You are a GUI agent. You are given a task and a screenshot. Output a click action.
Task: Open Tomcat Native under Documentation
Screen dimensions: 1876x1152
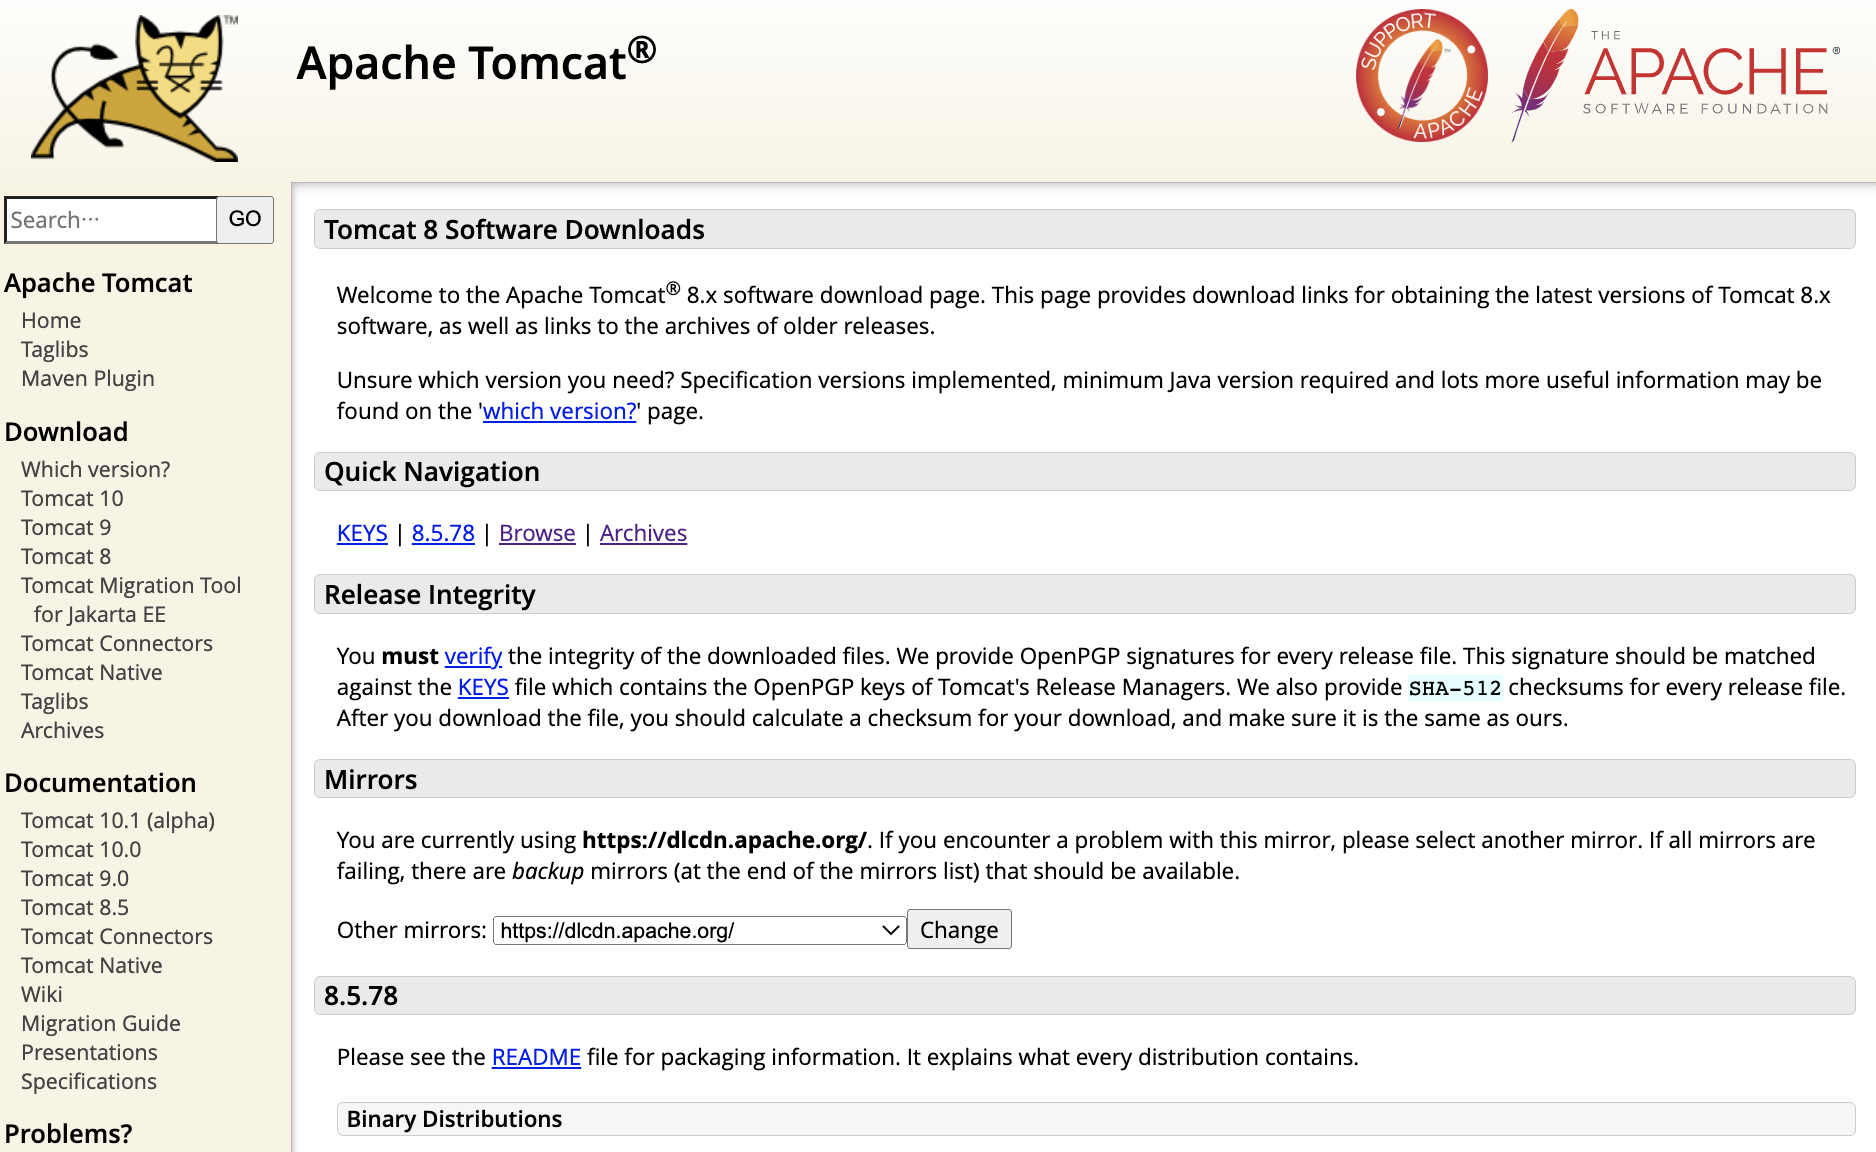(92, 965)
